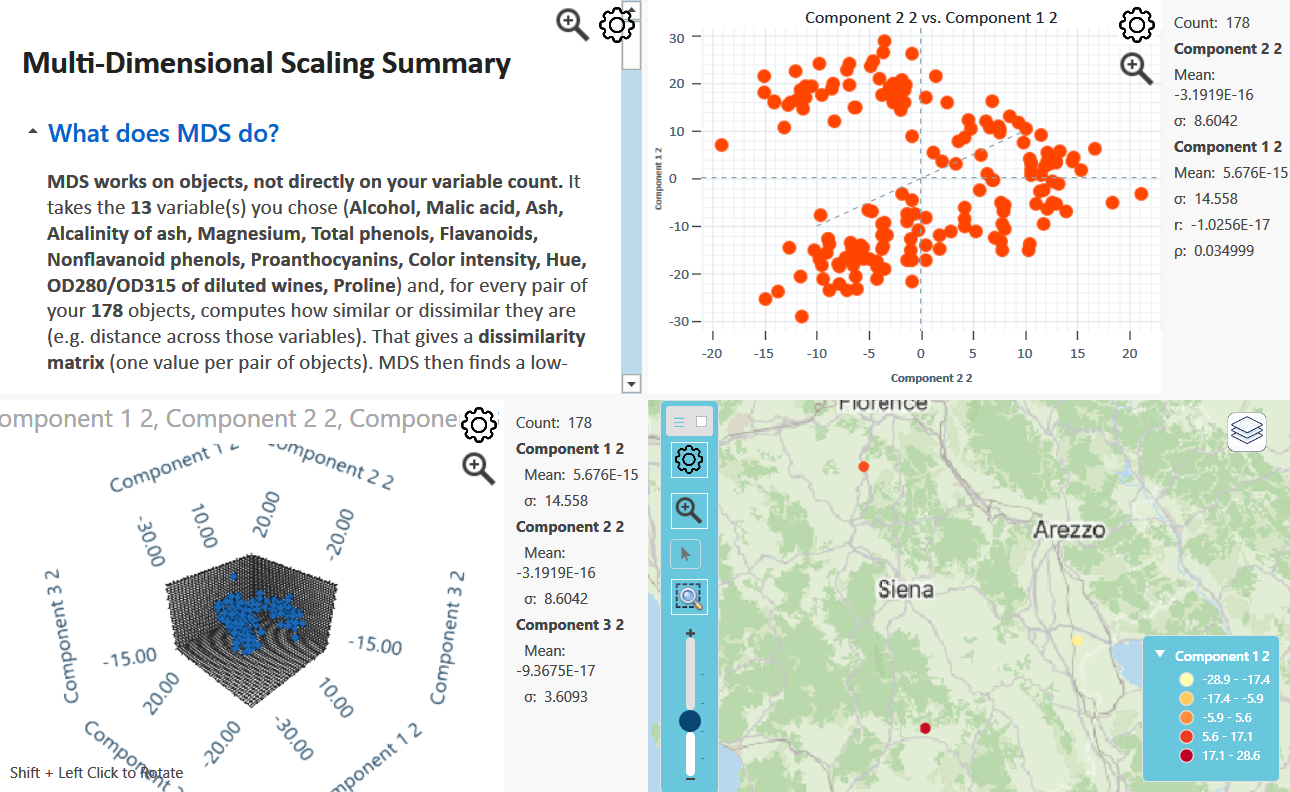Open scatter plot settings gear

pos(1136,24)
